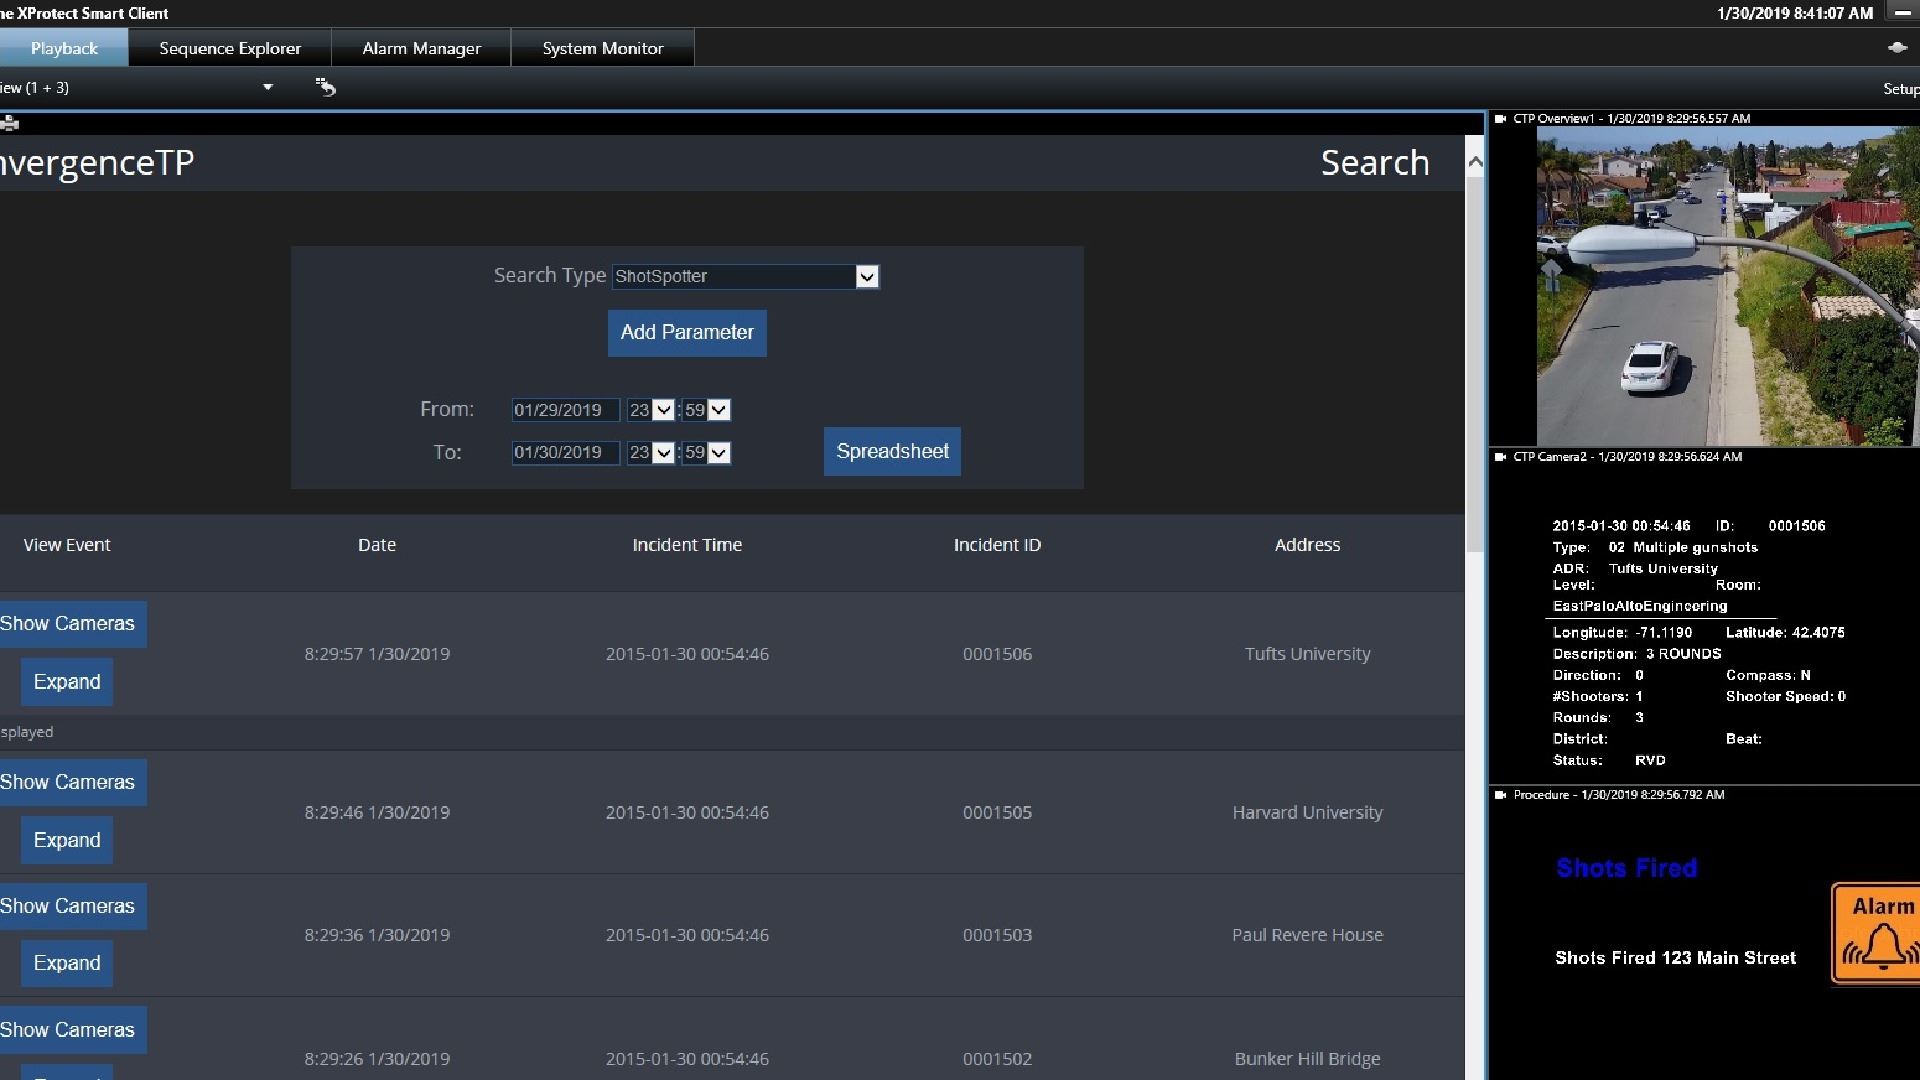This screenshot has height=1080, width=1920.
Task: Open the System Monitor tab
Action: coord(603,48)
